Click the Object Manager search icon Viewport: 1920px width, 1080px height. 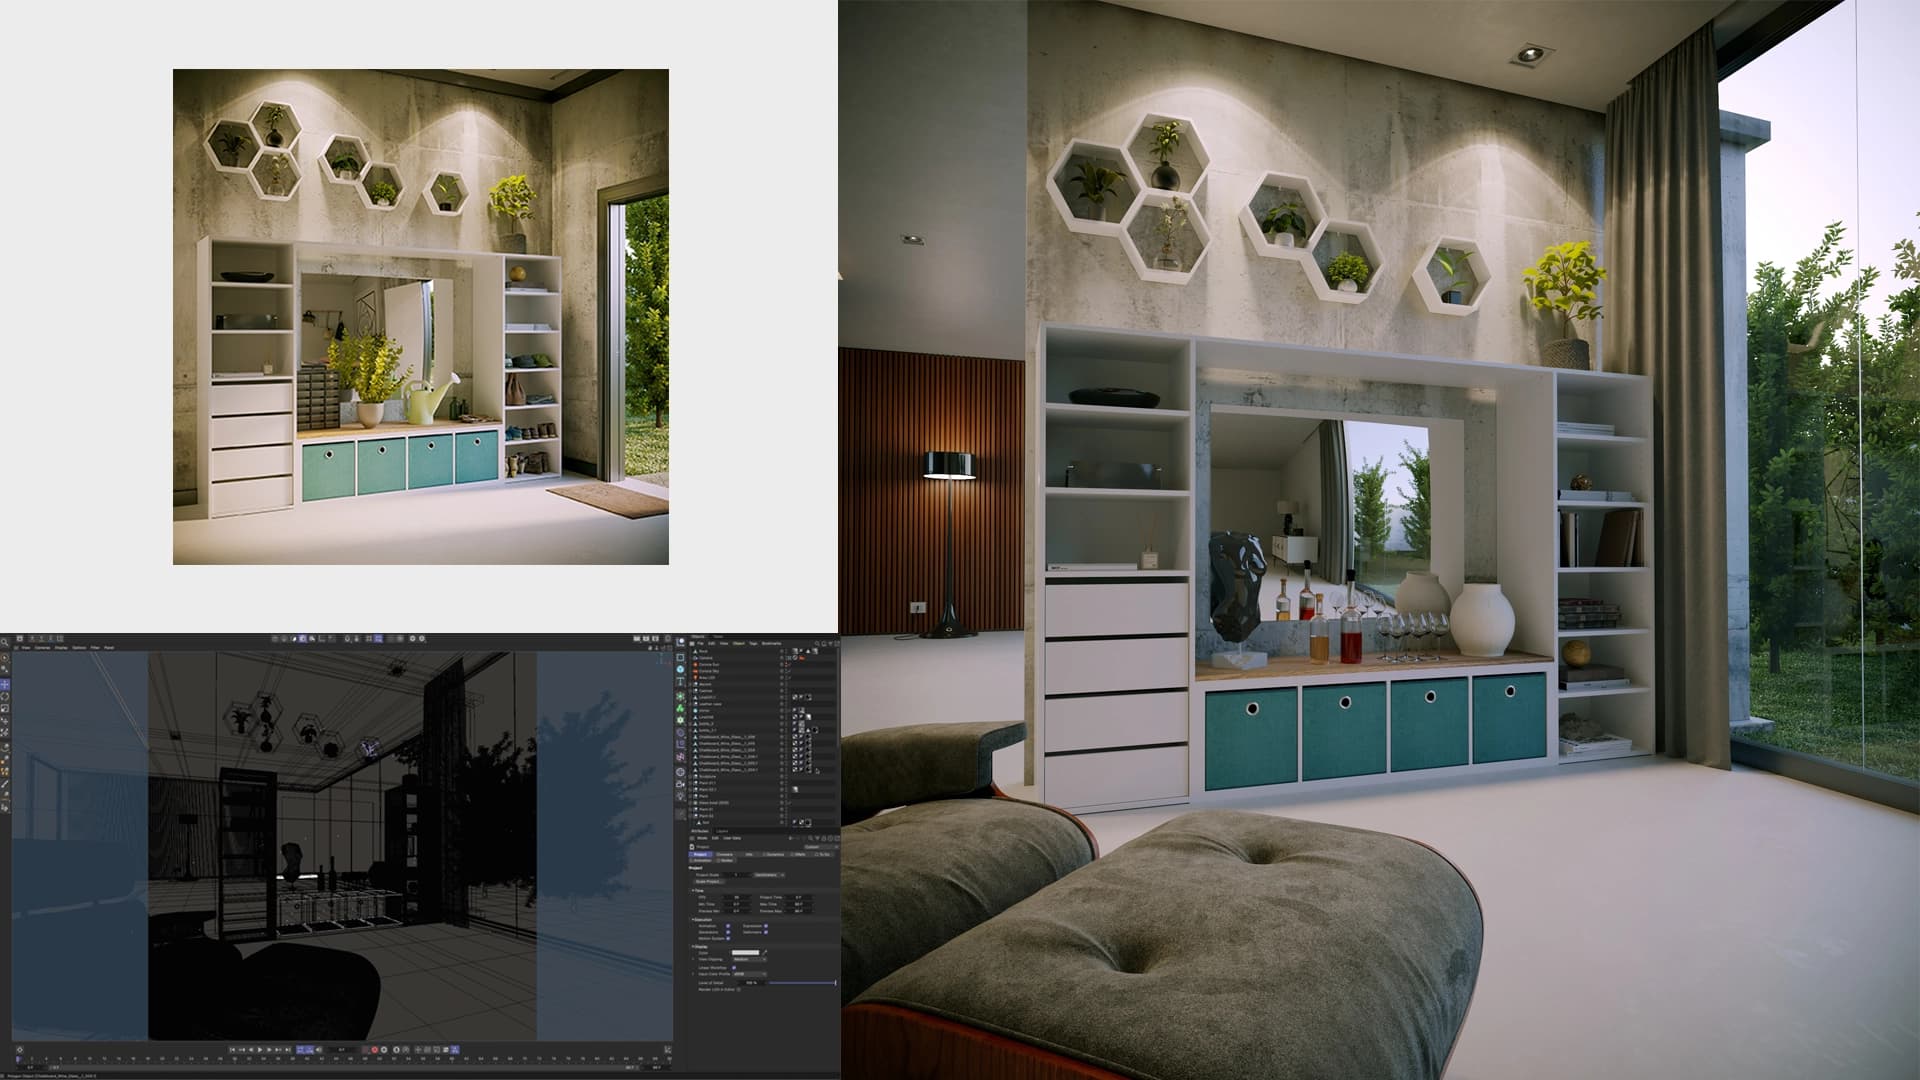click(x=816, y=643)
